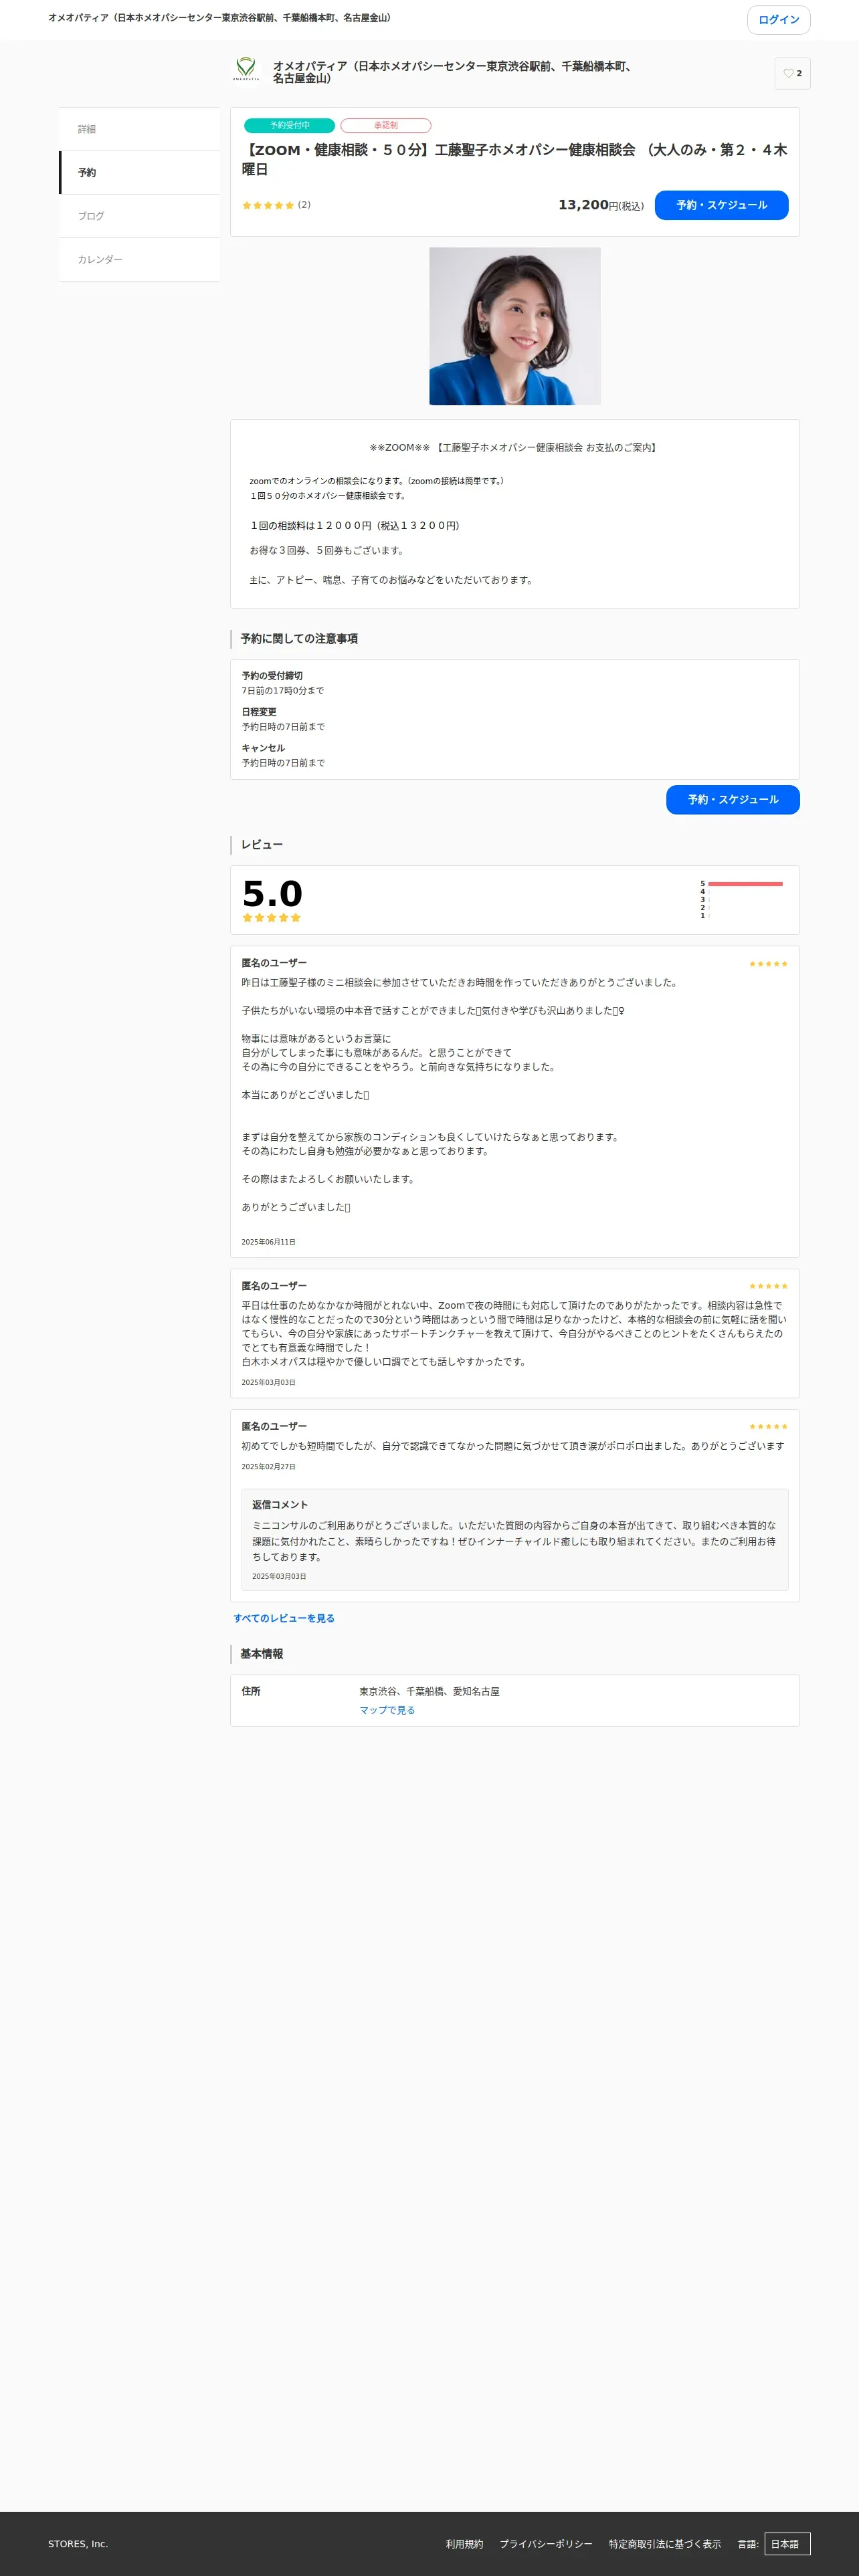
Task: Click the ログイン button
Action: pos(778,20)
